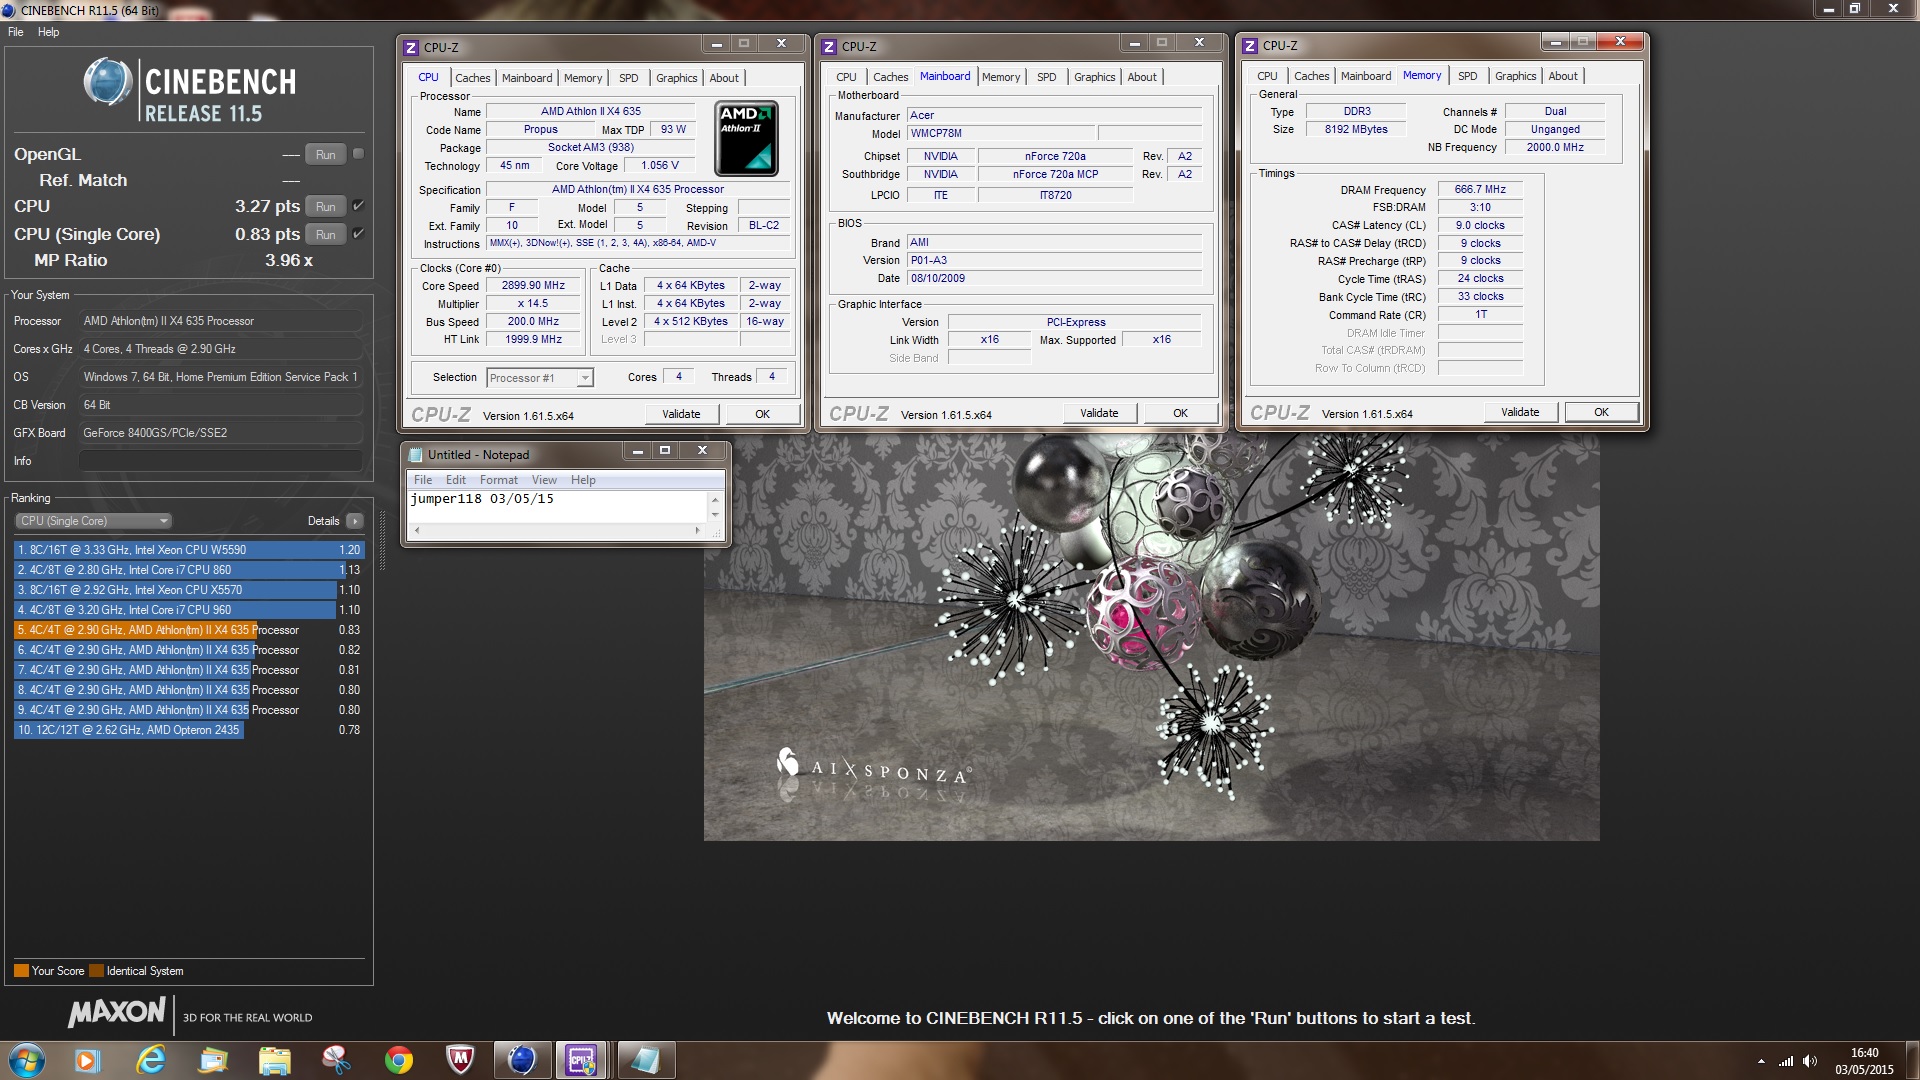
Task: Open Notepad Edit menu
Action: click(456, 480)
